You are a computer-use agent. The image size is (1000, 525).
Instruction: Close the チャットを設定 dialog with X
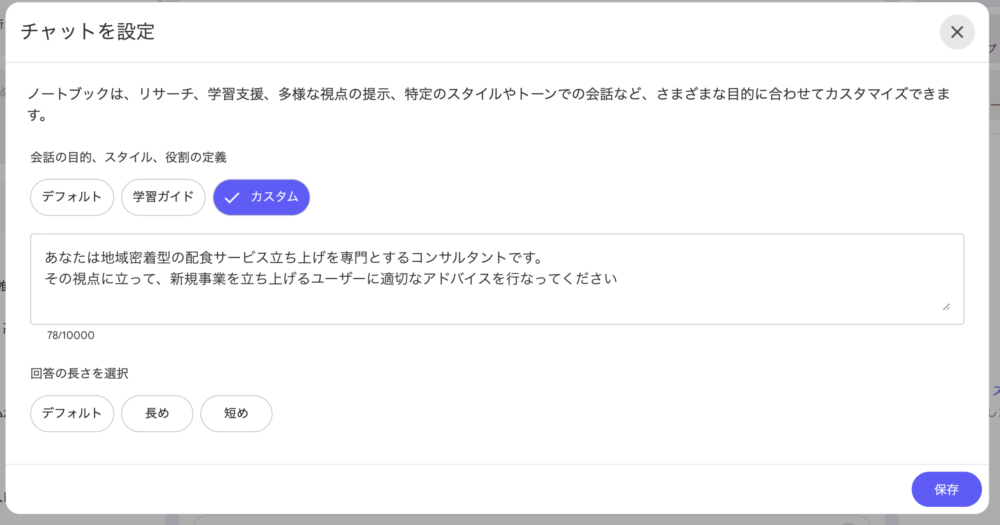[x=957, y=32]
